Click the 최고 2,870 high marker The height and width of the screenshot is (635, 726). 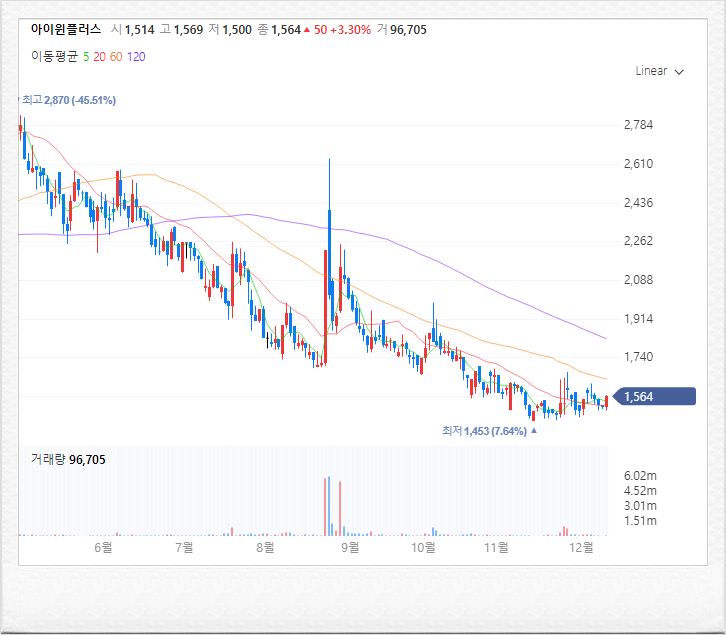(69, 100)
